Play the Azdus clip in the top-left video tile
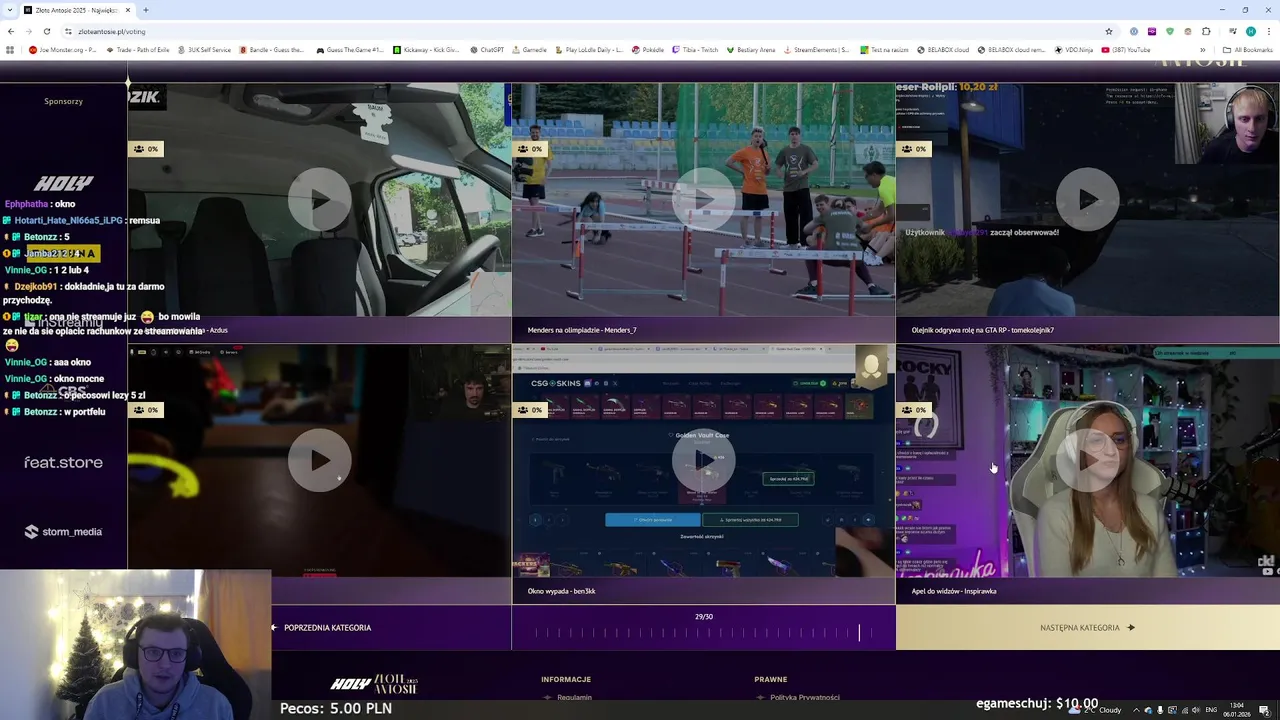 click(319, 200)
